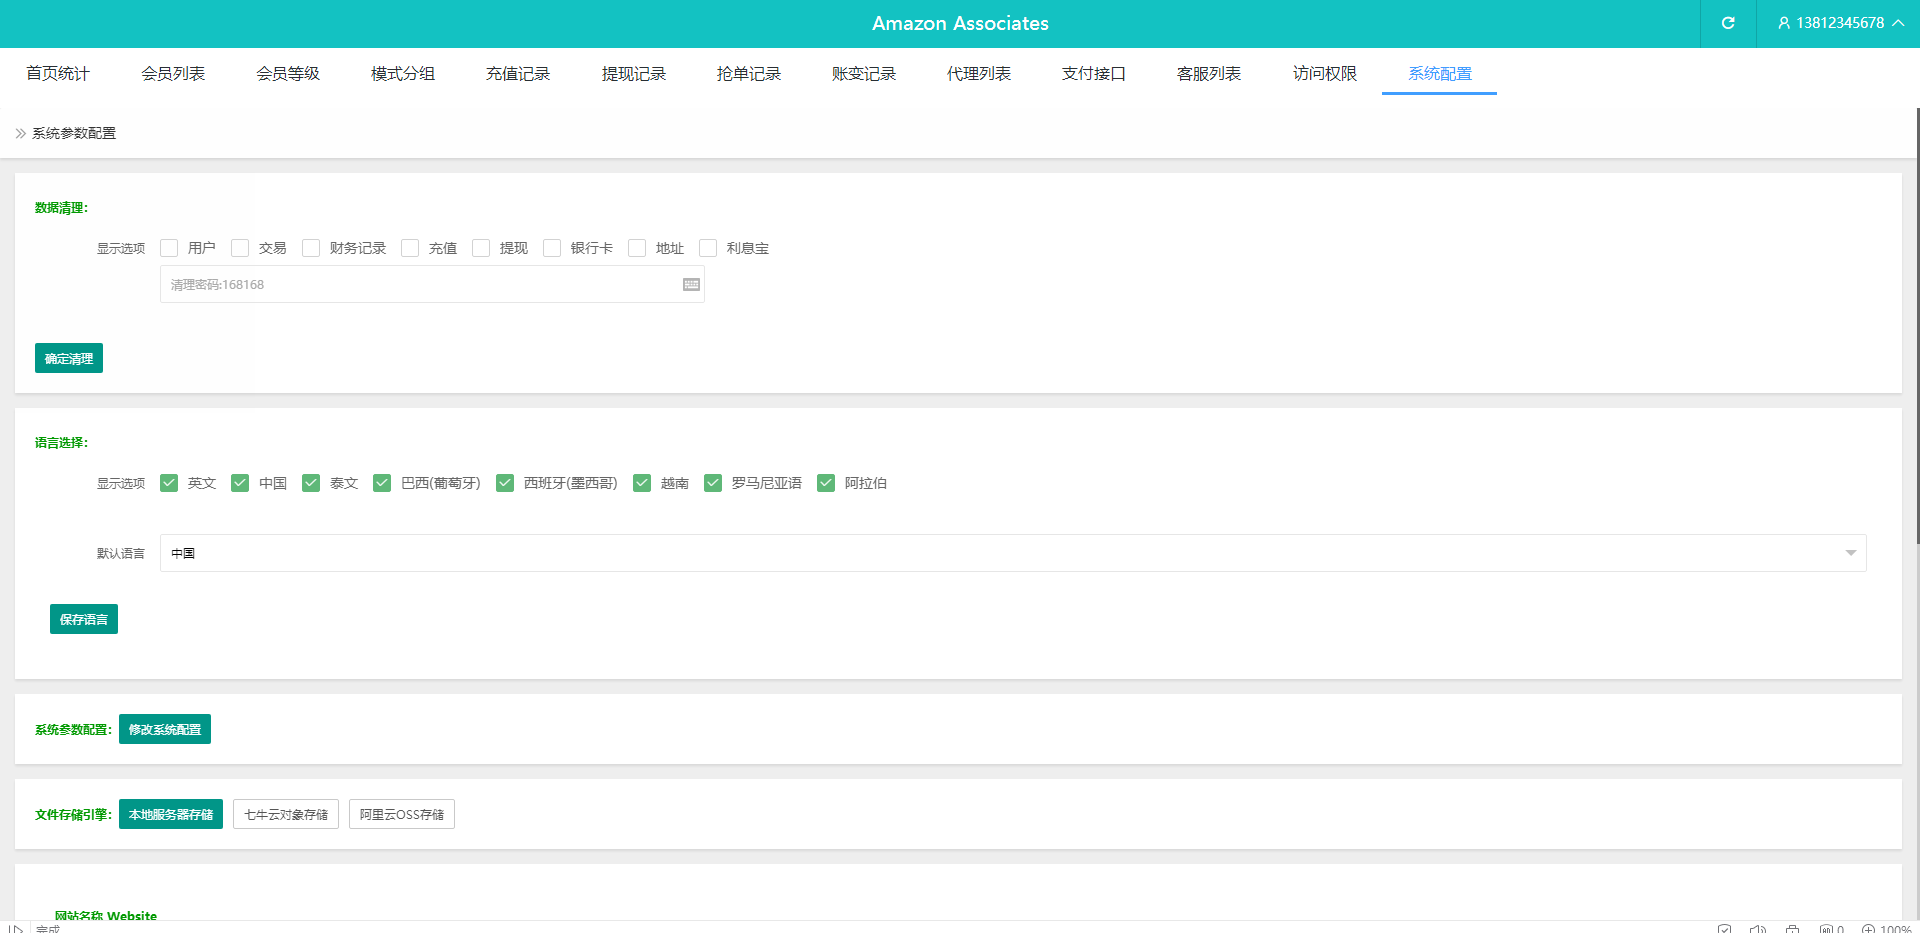Click the breadcrumb double-arrow icon by 系统参数配置
This screenshot has height=933, width=1920.
click(x=20, y=133)
